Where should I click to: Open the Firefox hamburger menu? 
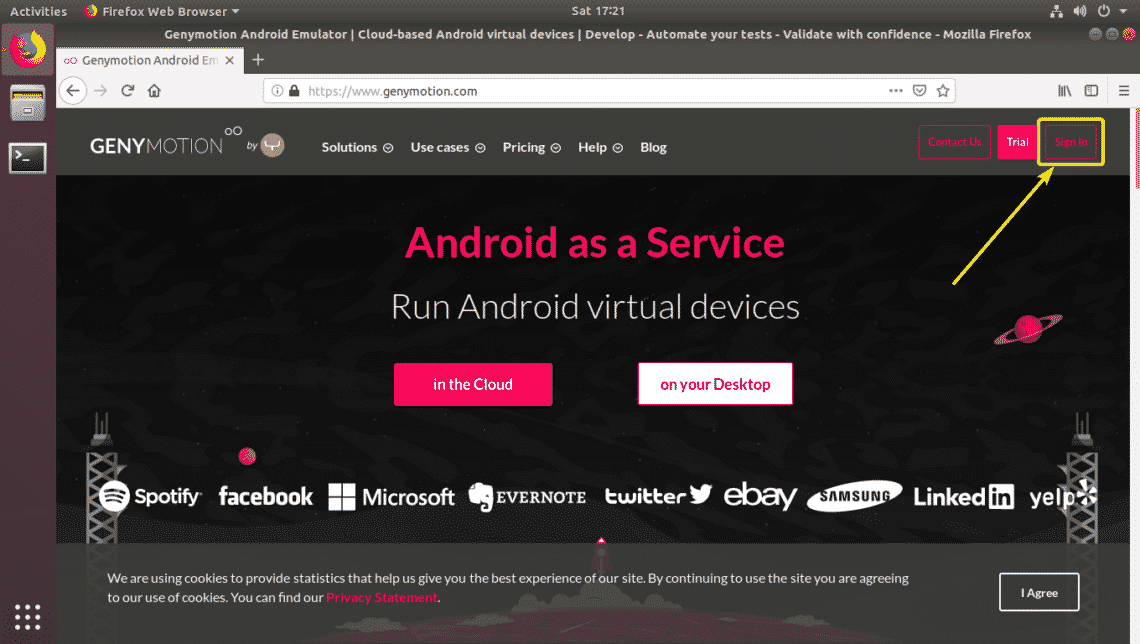click(1124, 91)
